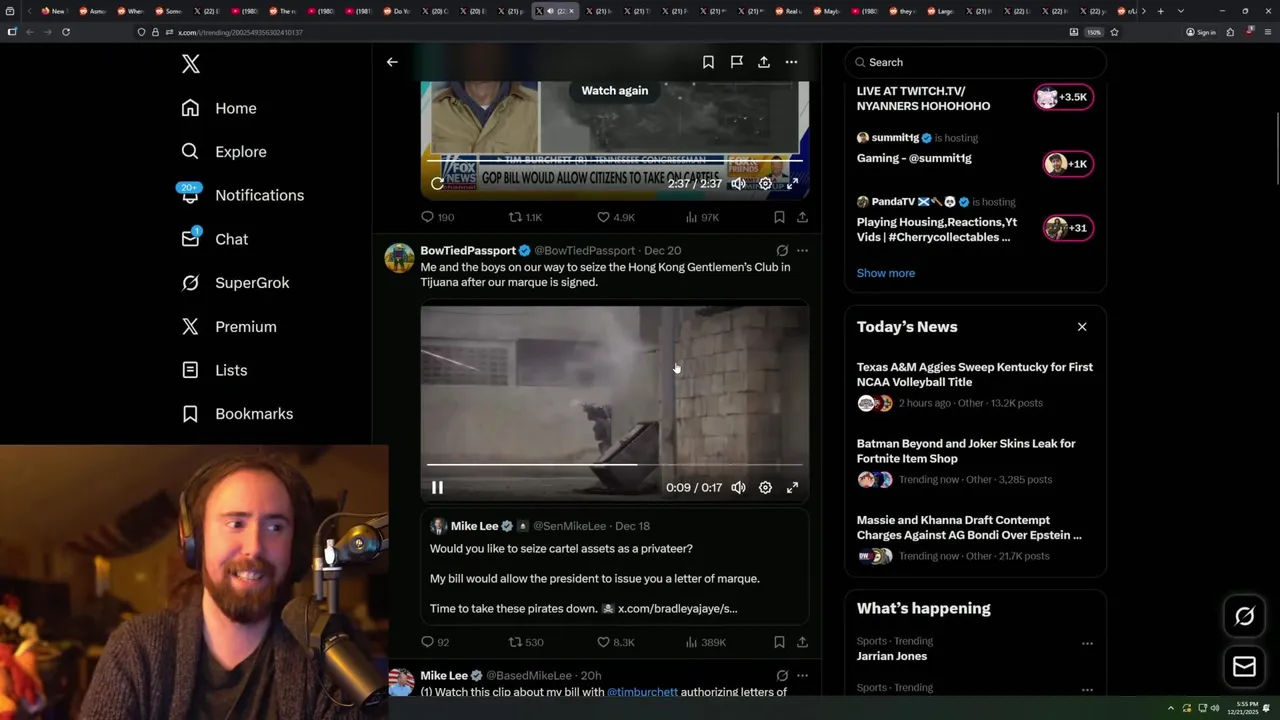Reload the page in browser toolbar

click(x=66, y=32)
